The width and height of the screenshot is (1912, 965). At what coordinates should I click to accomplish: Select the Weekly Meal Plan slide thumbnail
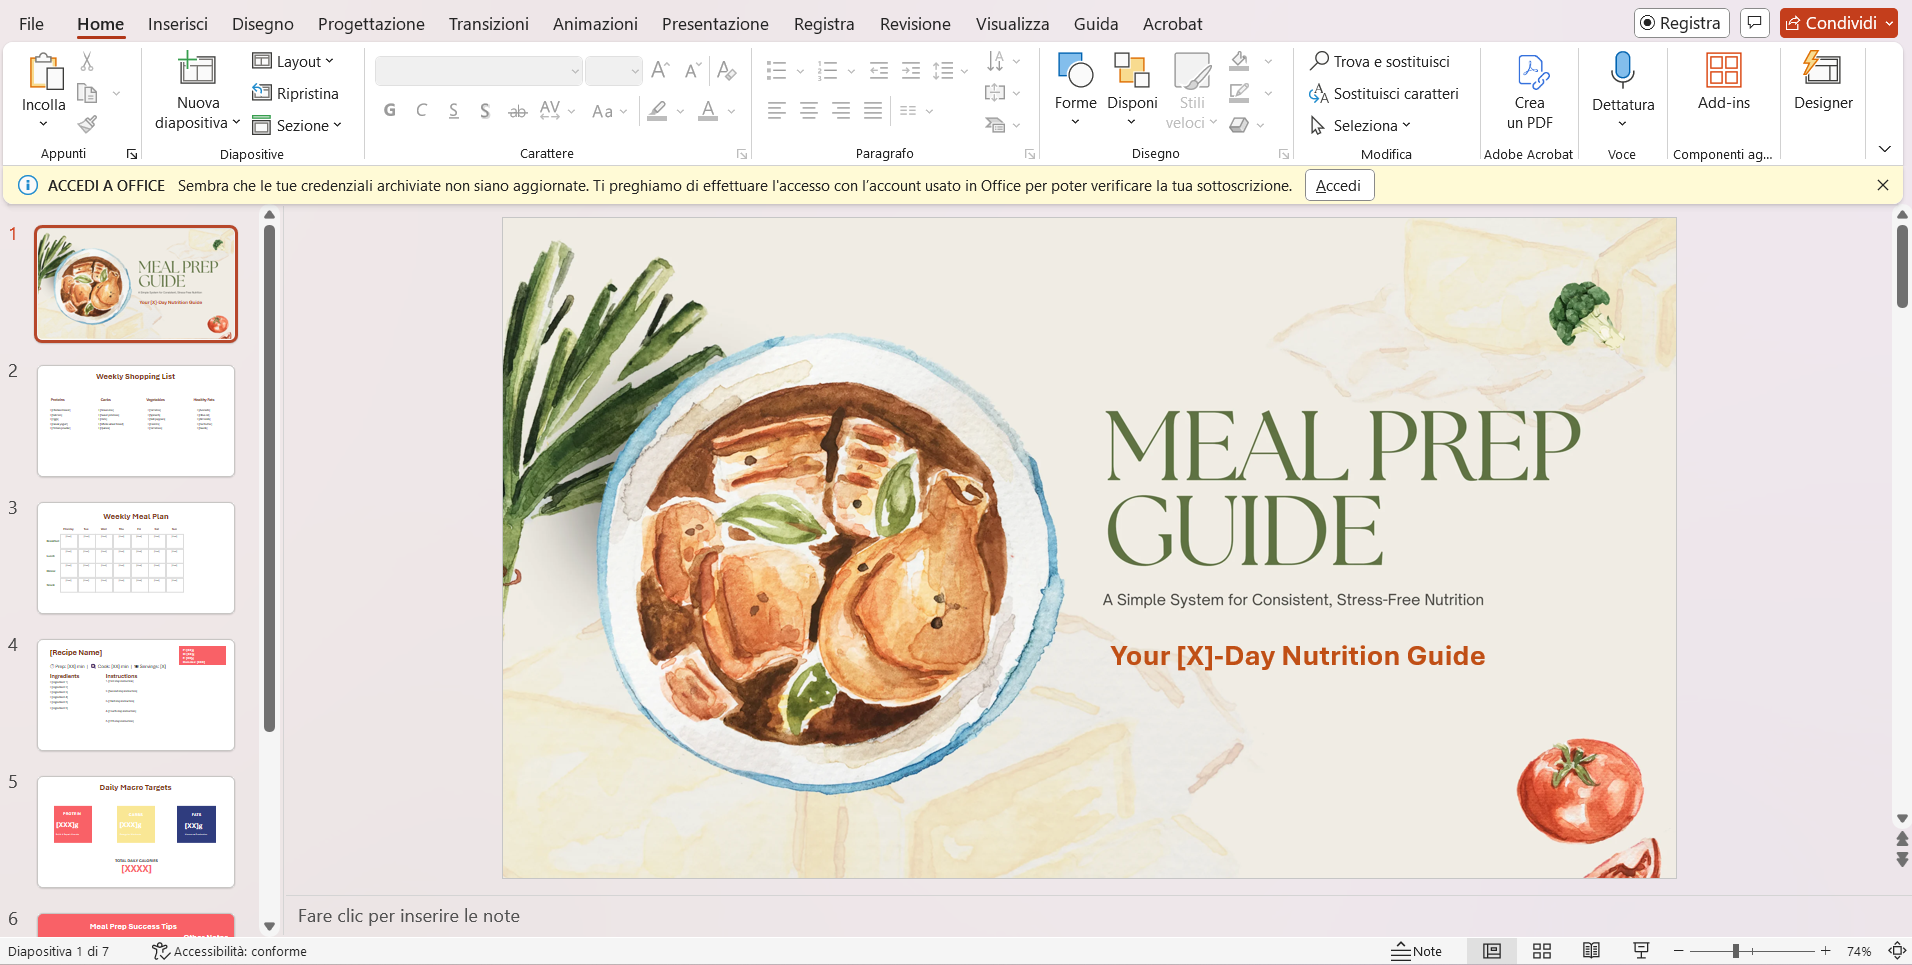[x=136, y=558]
